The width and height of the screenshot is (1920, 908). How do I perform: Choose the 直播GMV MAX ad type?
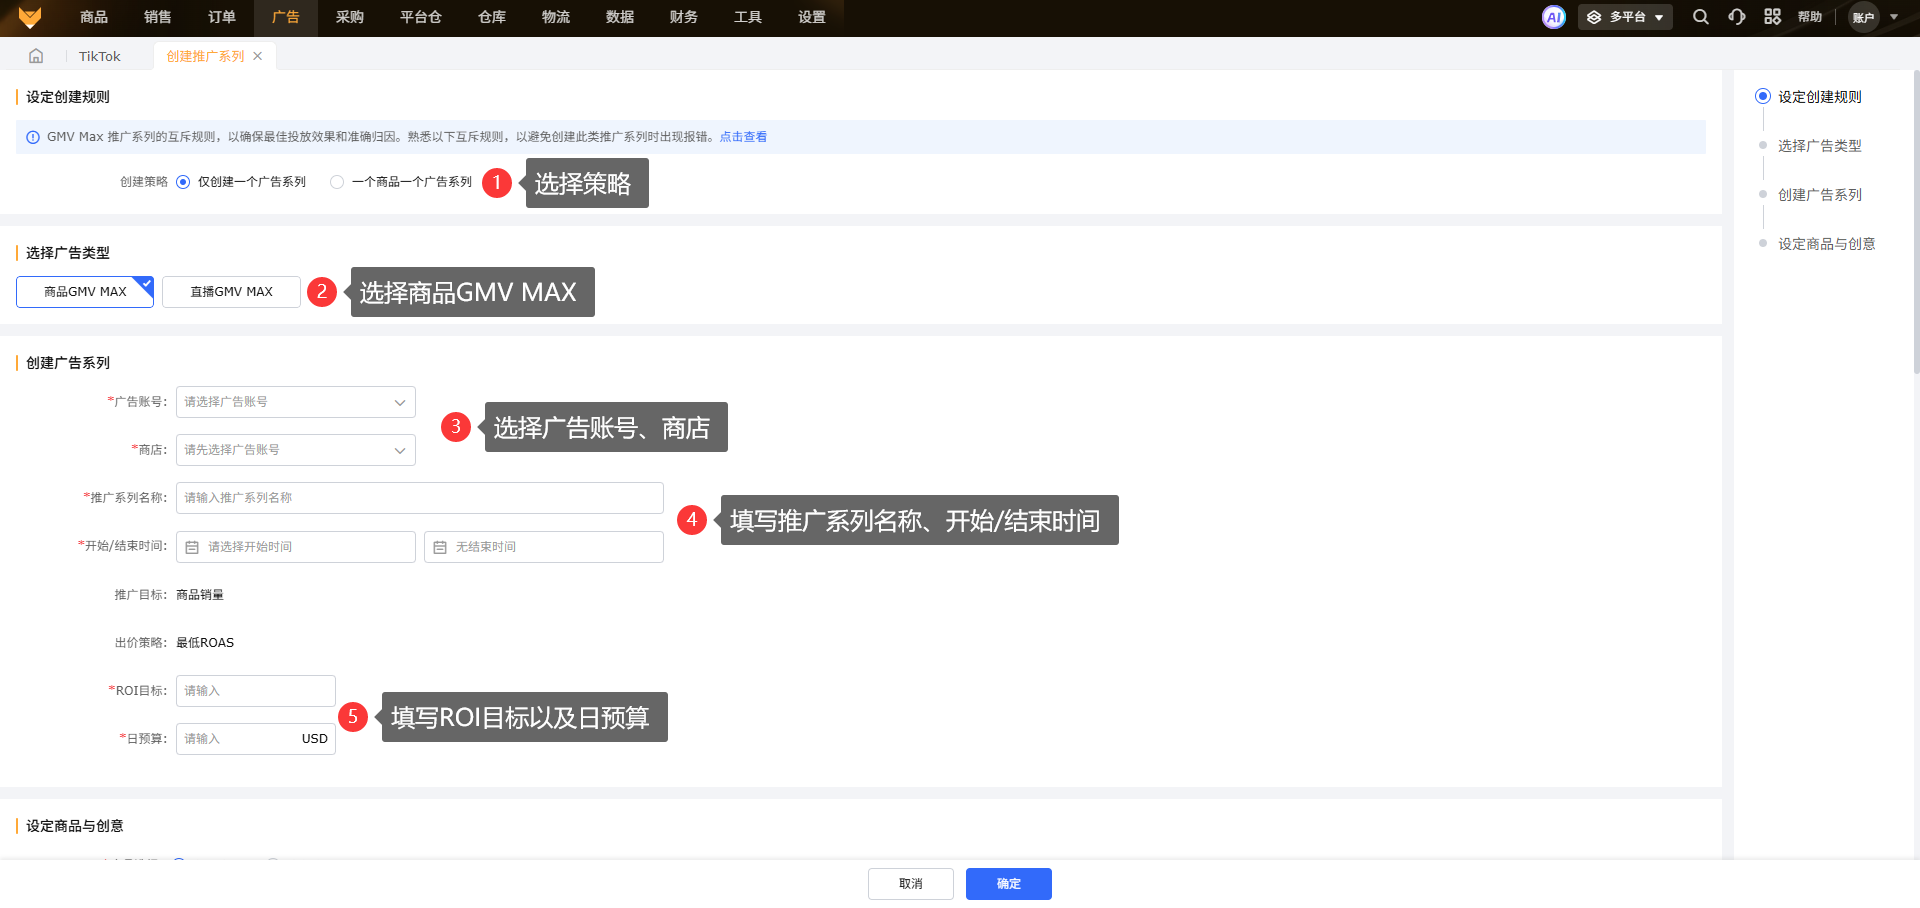(x=231, y=292)
